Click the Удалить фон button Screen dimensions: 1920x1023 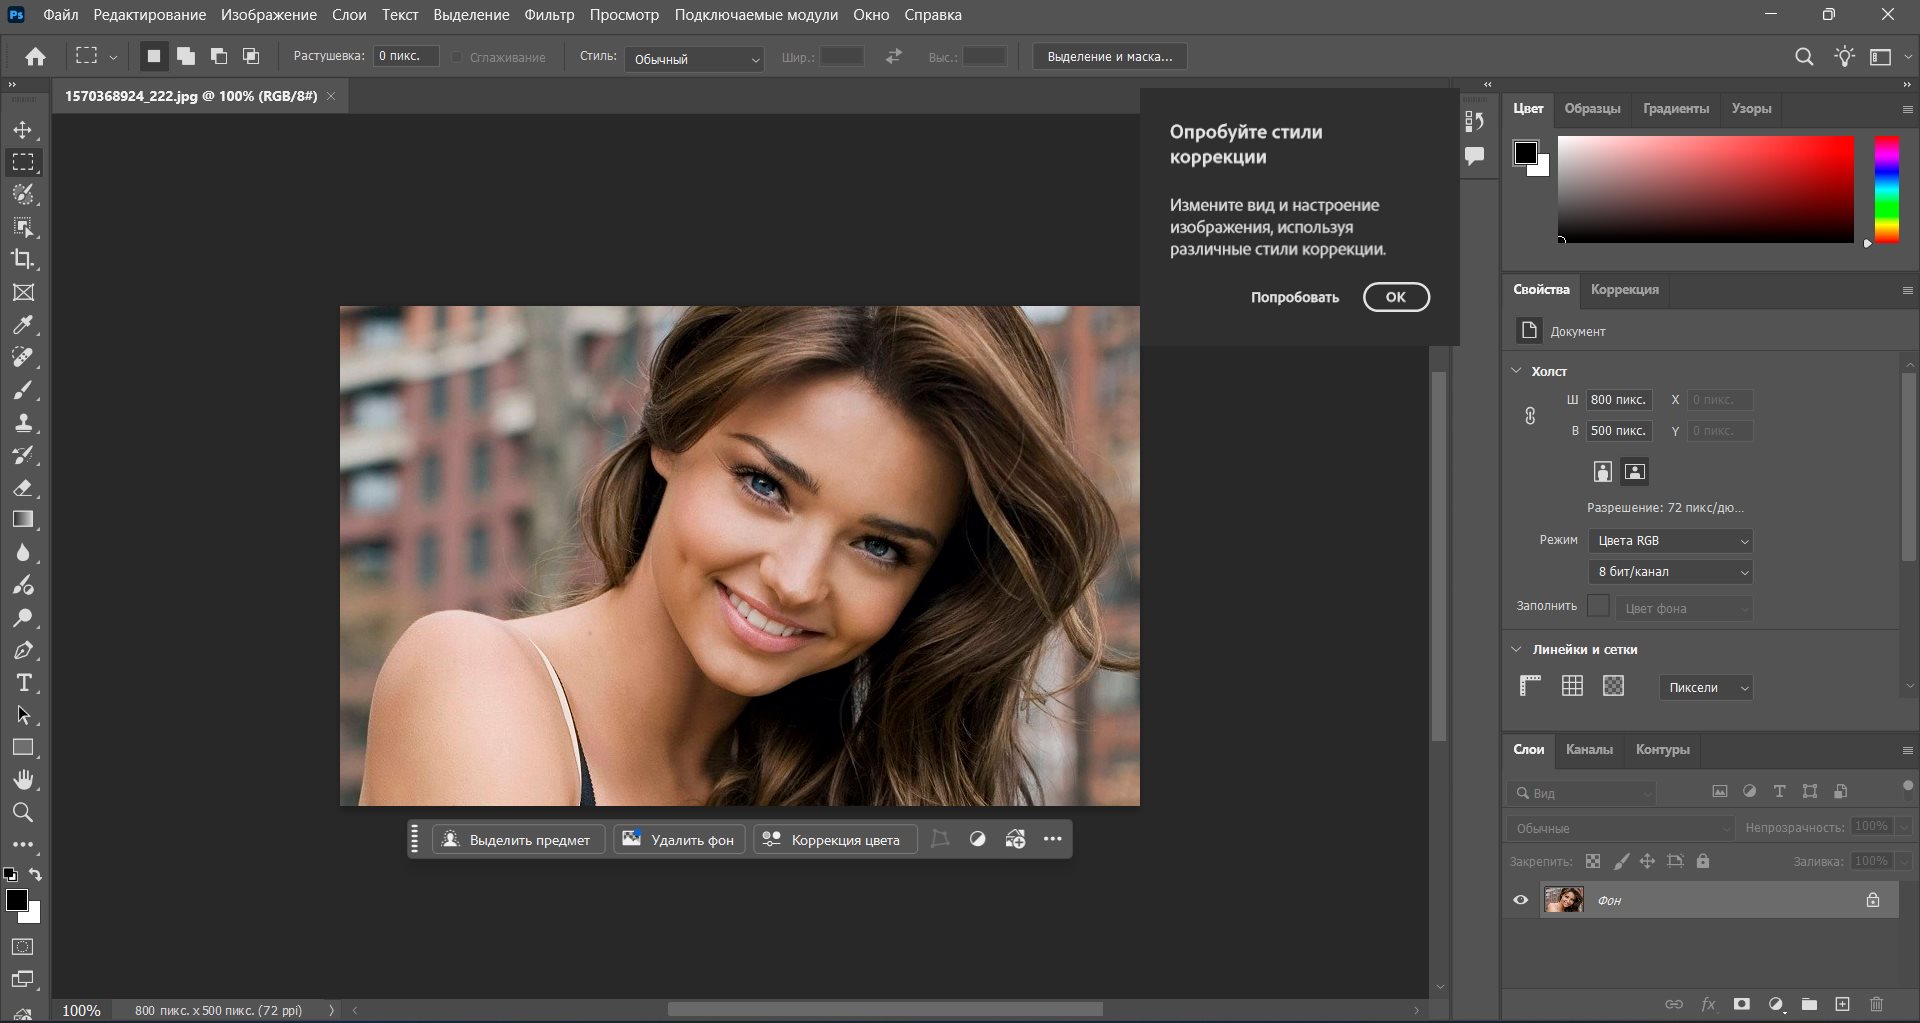click(x=679, y=840)
